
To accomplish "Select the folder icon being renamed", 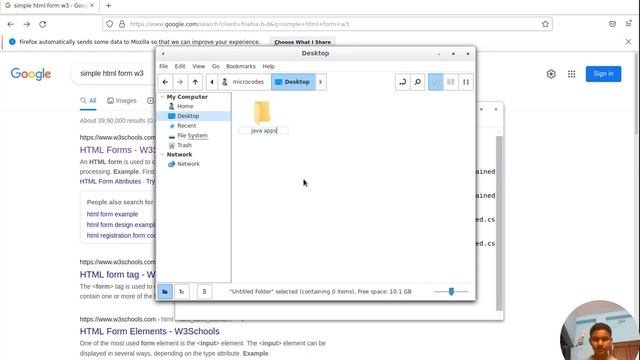I will point(262,112).
